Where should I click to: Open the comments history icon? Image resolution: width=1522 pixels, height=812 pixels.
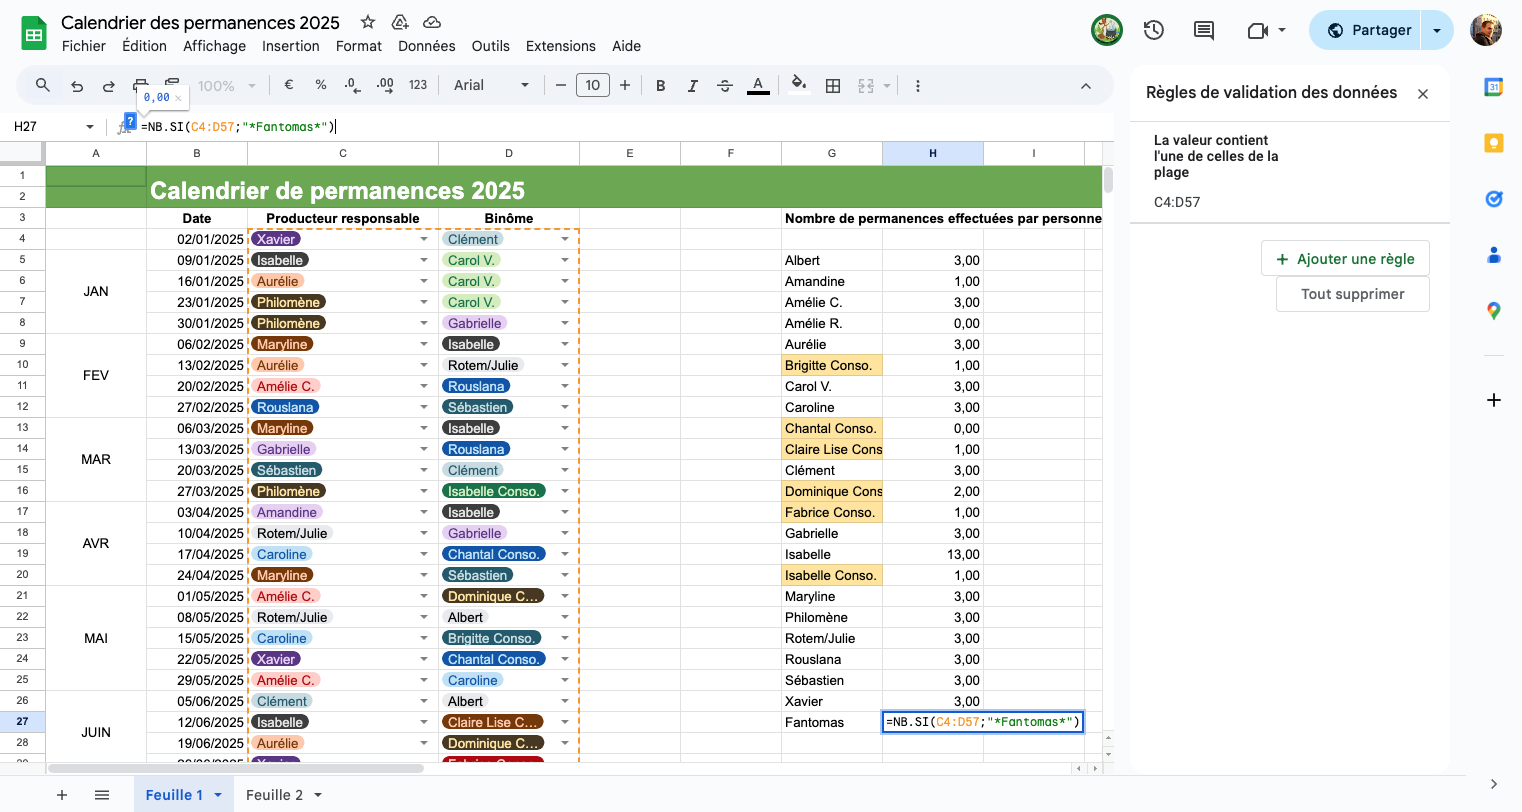(1204, 30)
